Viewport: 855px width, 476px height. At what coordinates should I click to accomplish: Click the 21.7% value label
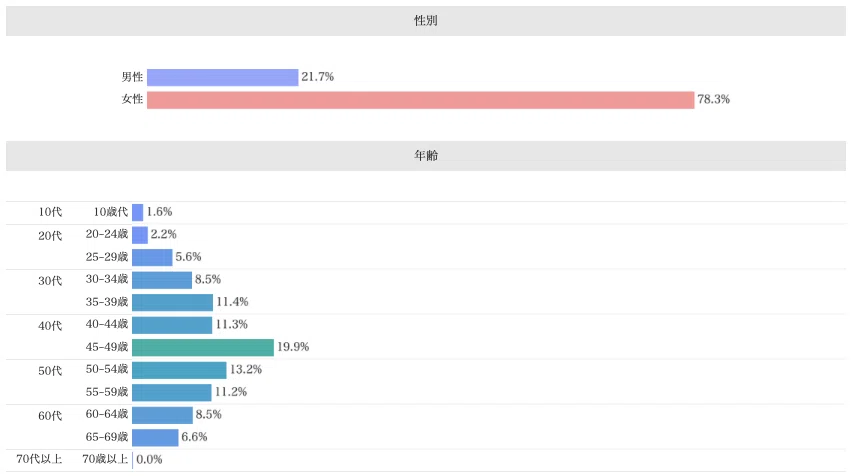coord(317,77)
